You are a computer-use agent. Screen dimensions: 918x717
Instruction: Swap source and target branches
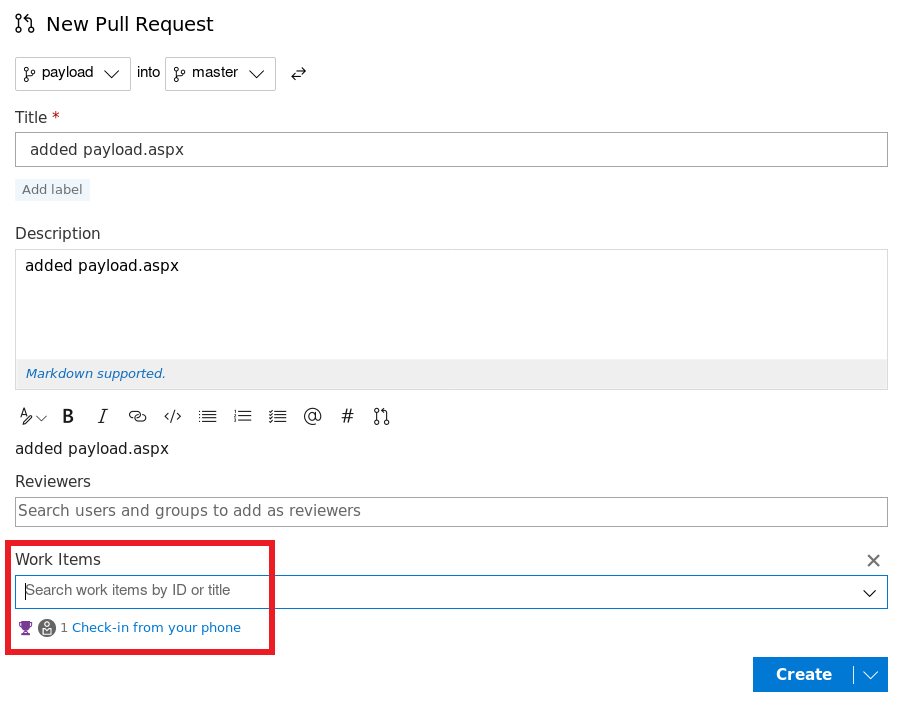click(298, 74)
